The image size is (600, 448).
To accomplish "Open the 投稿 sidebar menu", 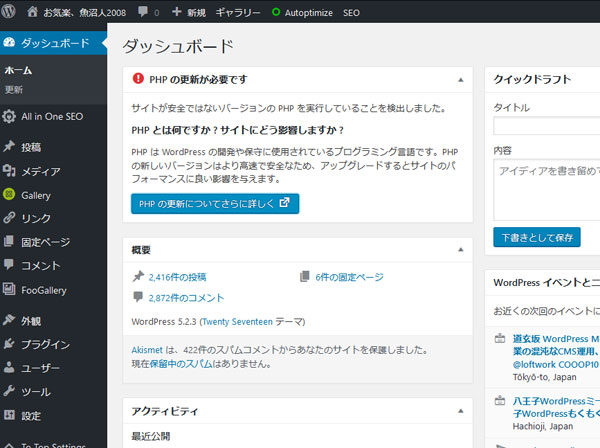I will click(31, 147).
